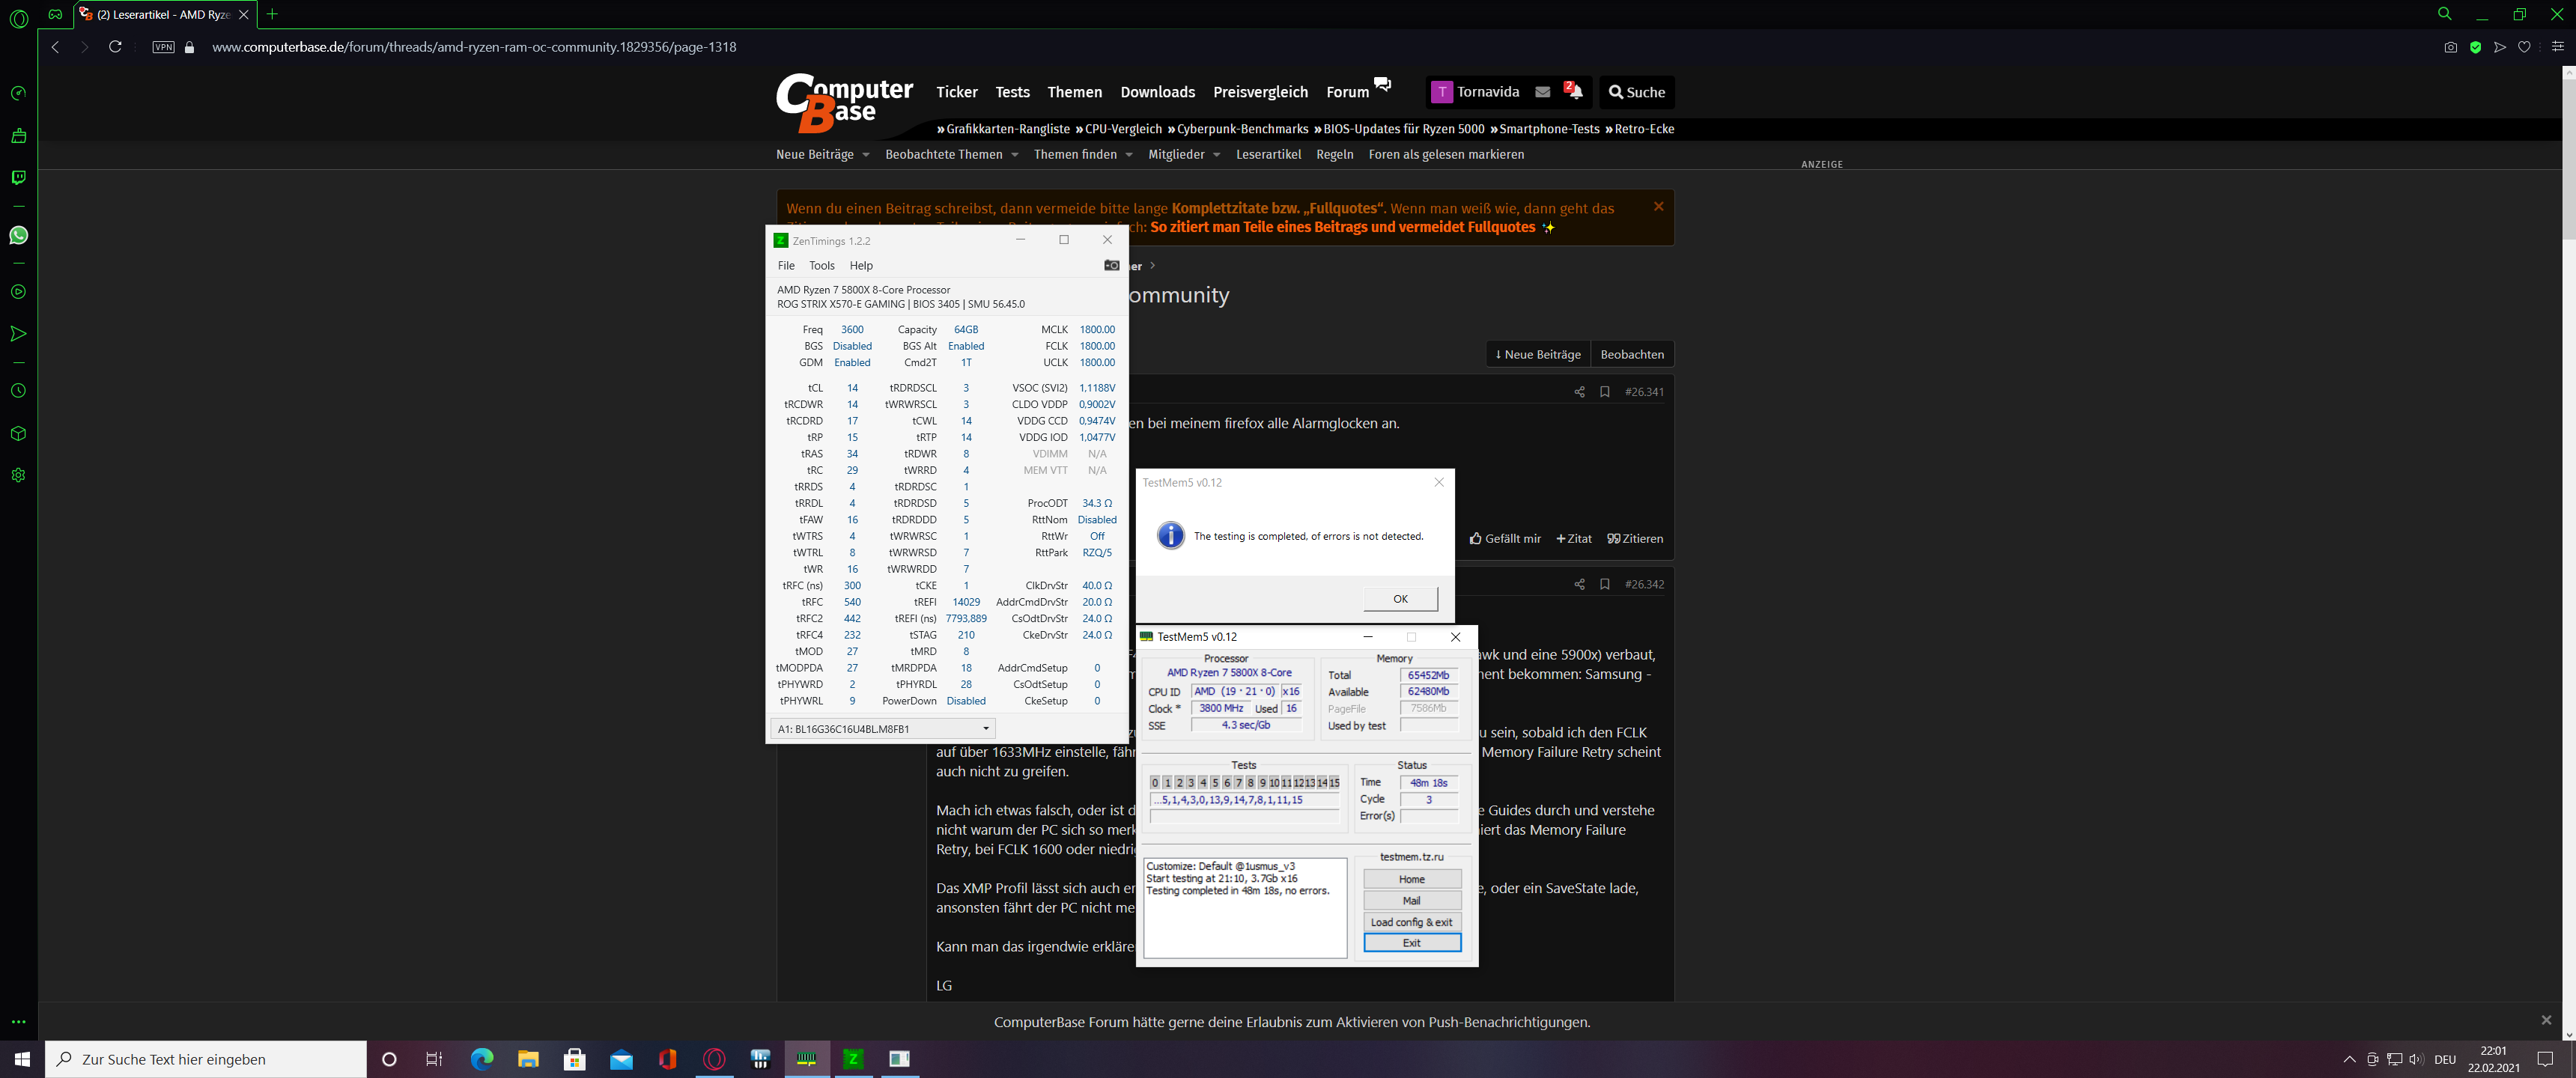The image size is (2576, 1078).
Task: Click the WhatsApp icon in browser sidebar
Action: pos(18,235)
